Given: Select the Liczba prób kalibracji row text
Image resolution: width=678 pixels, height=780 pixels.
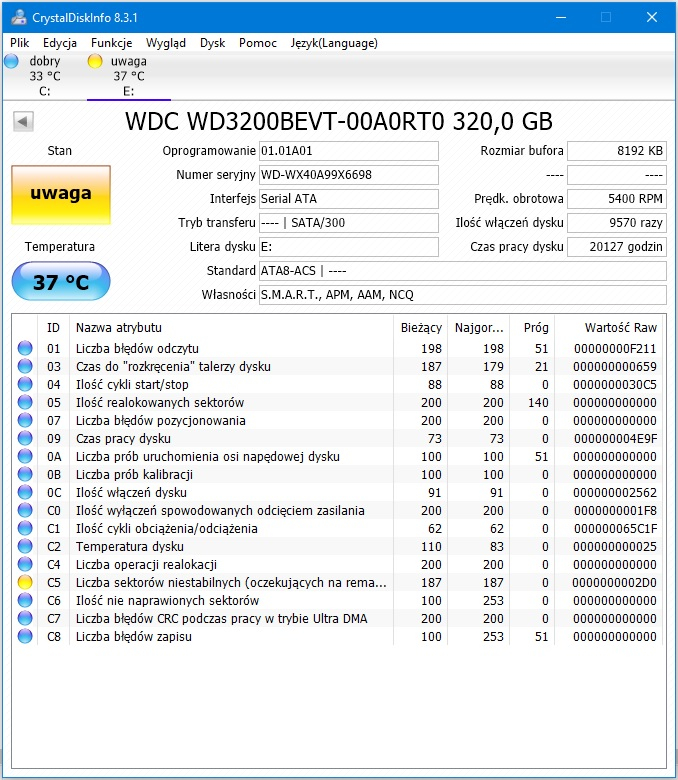Looking at the screenshot, I should pos(134,474).
